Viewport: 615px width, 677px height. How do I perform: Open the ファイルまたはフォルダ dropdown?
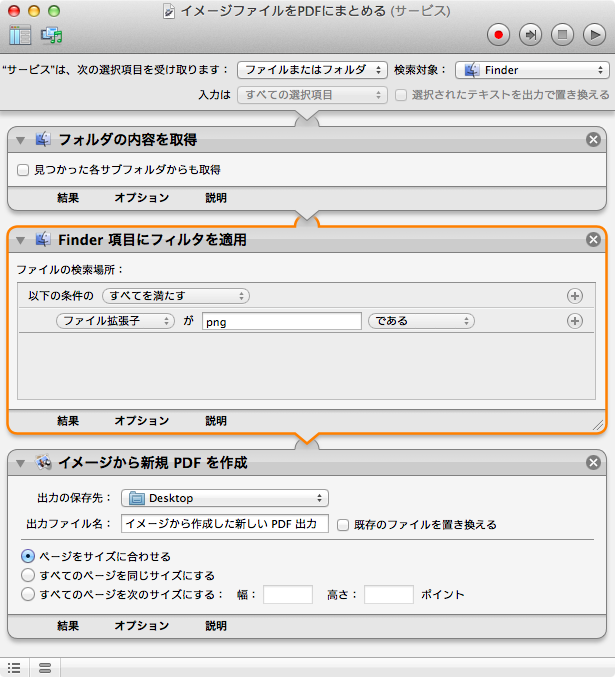312,70
